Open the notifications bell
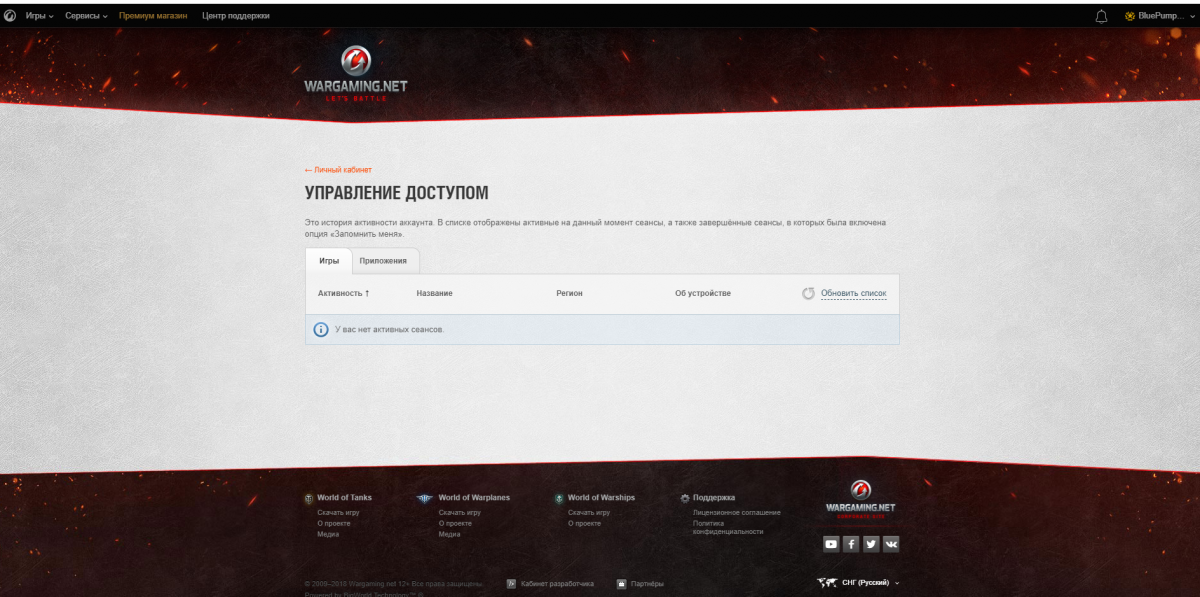This screenshot has height=597, width=1200. click(1101, 16)
